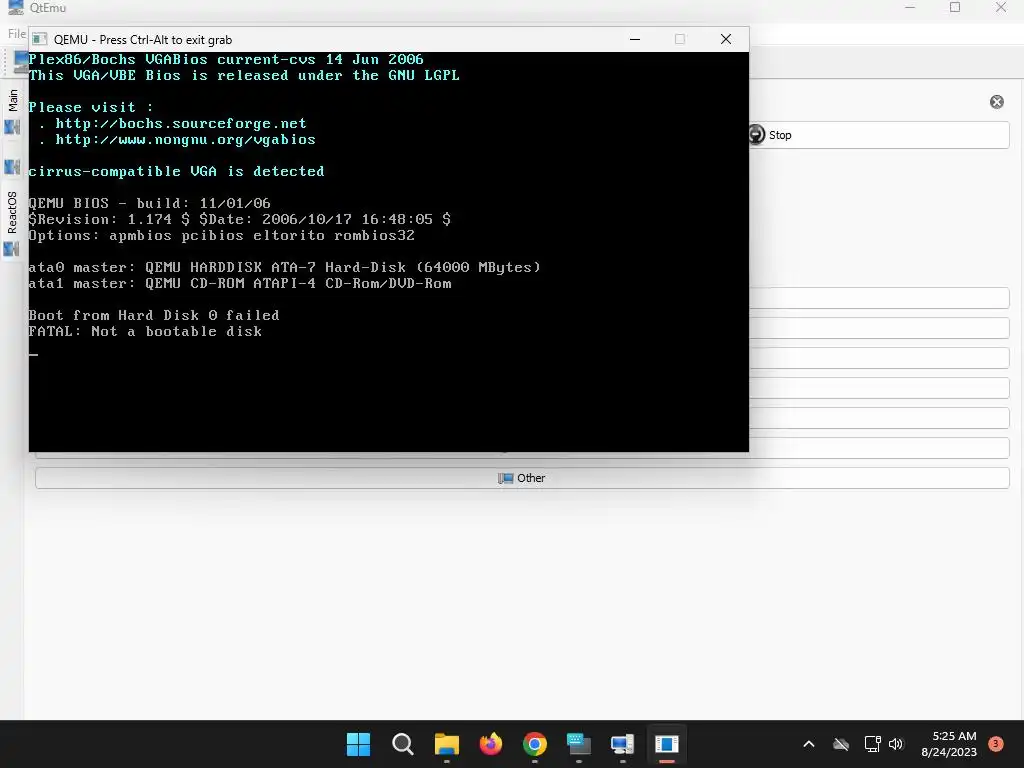Click the 'http://bochs.sourceforge.net' text in console
Image resolution: width=1024 pixels, height=768 pixels.
[181, 123]
